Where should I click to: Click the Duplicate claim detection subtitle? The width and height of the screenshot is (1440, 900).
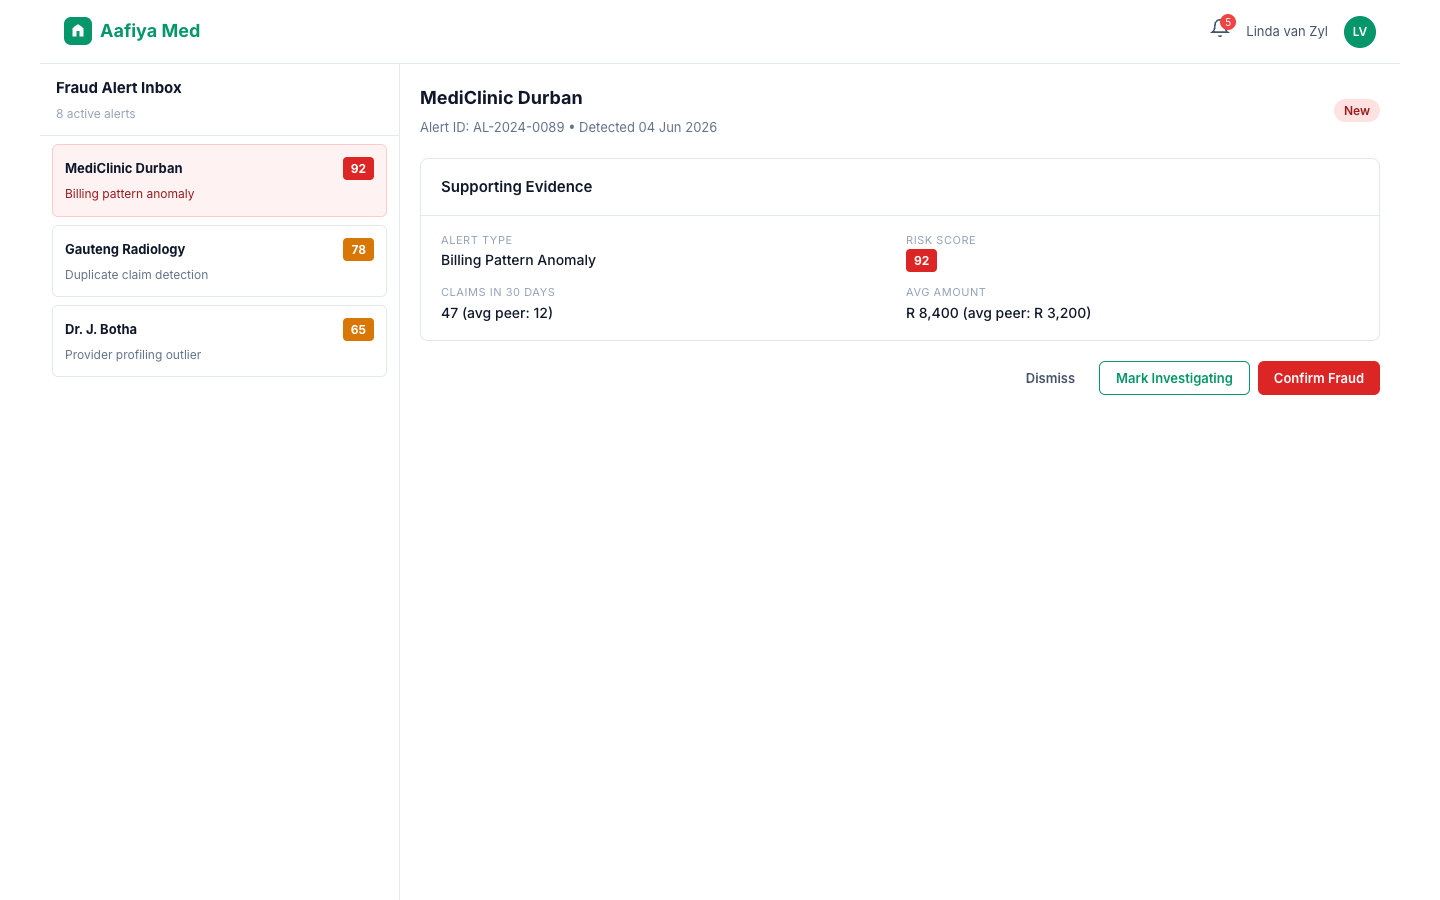click(x=137, y=275)
